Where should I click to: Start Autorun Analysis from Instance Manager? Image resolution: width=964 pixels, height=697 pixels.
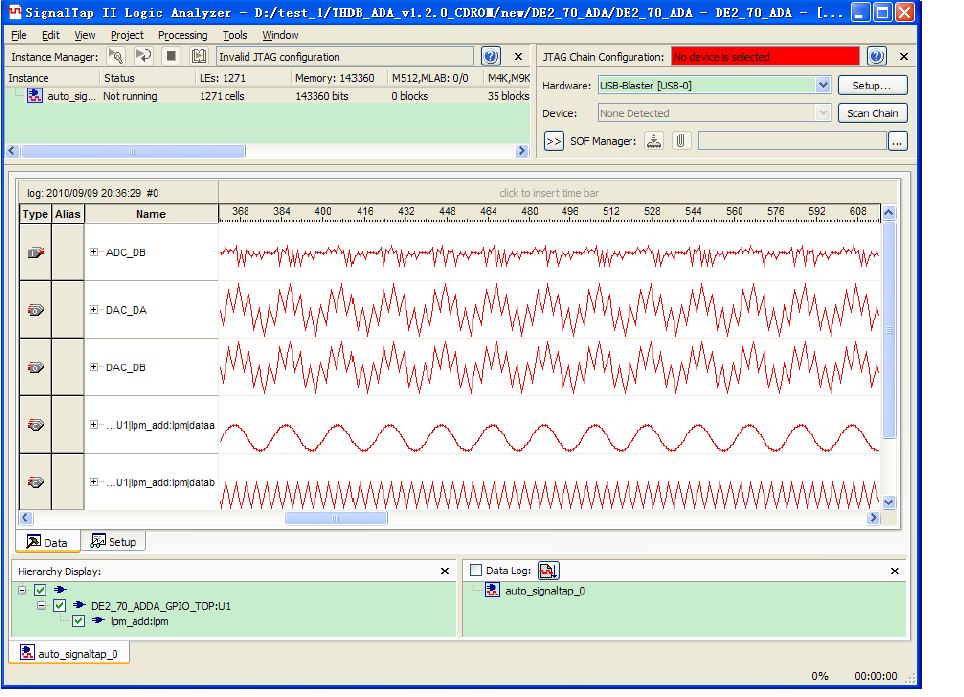(x=144, y=57)
